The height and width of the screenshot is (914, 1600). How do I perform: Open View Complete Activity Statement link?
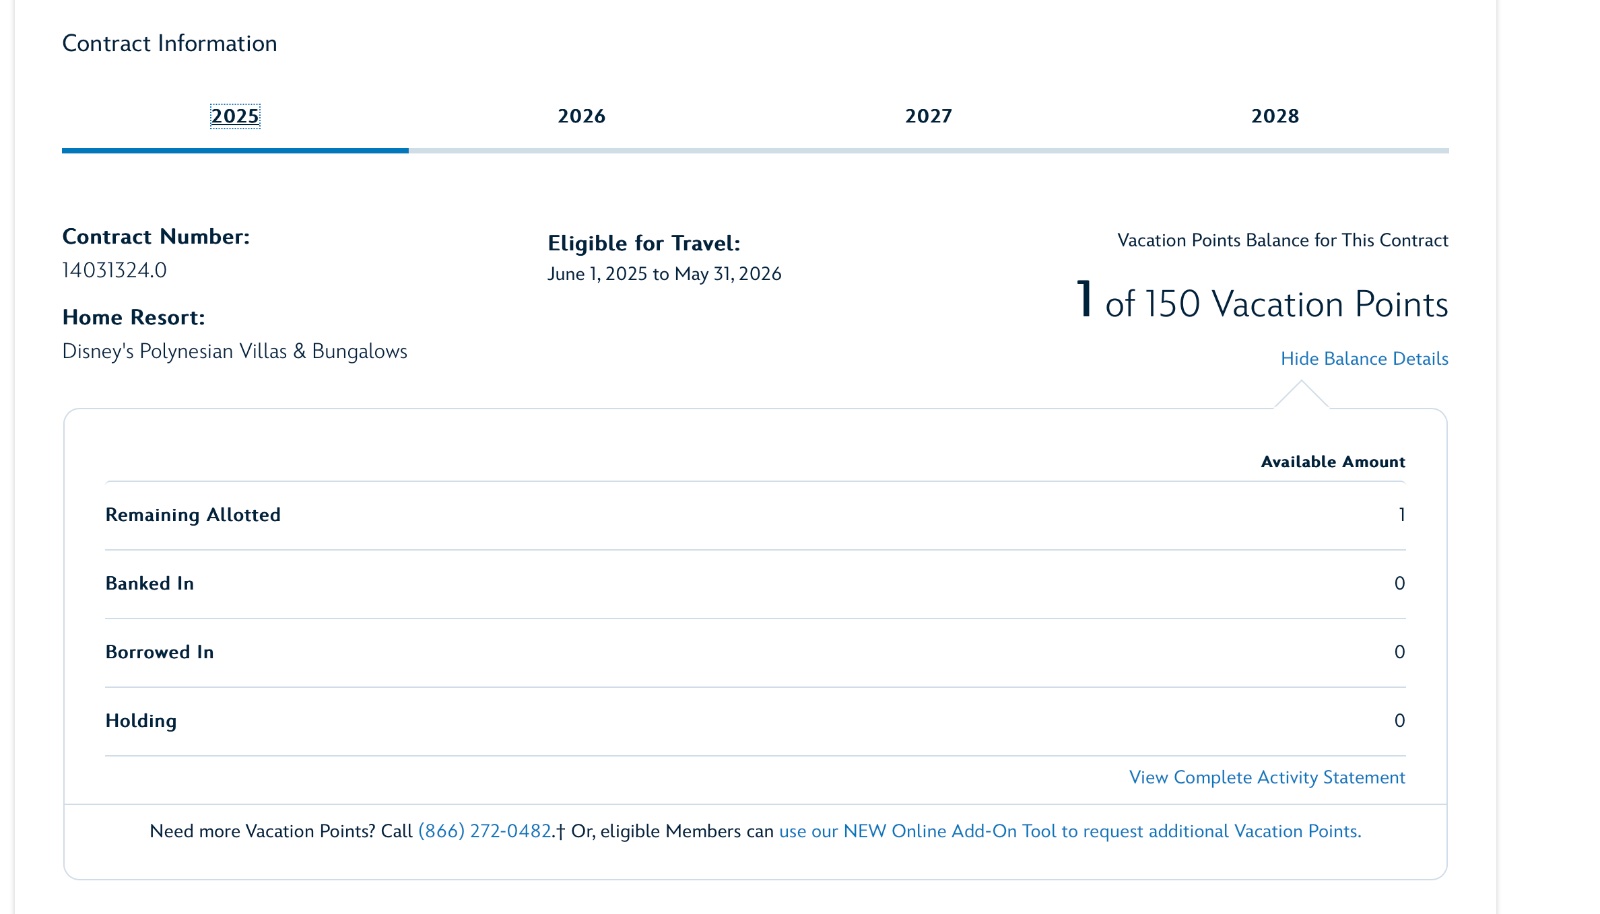[x=1267, y=778]
